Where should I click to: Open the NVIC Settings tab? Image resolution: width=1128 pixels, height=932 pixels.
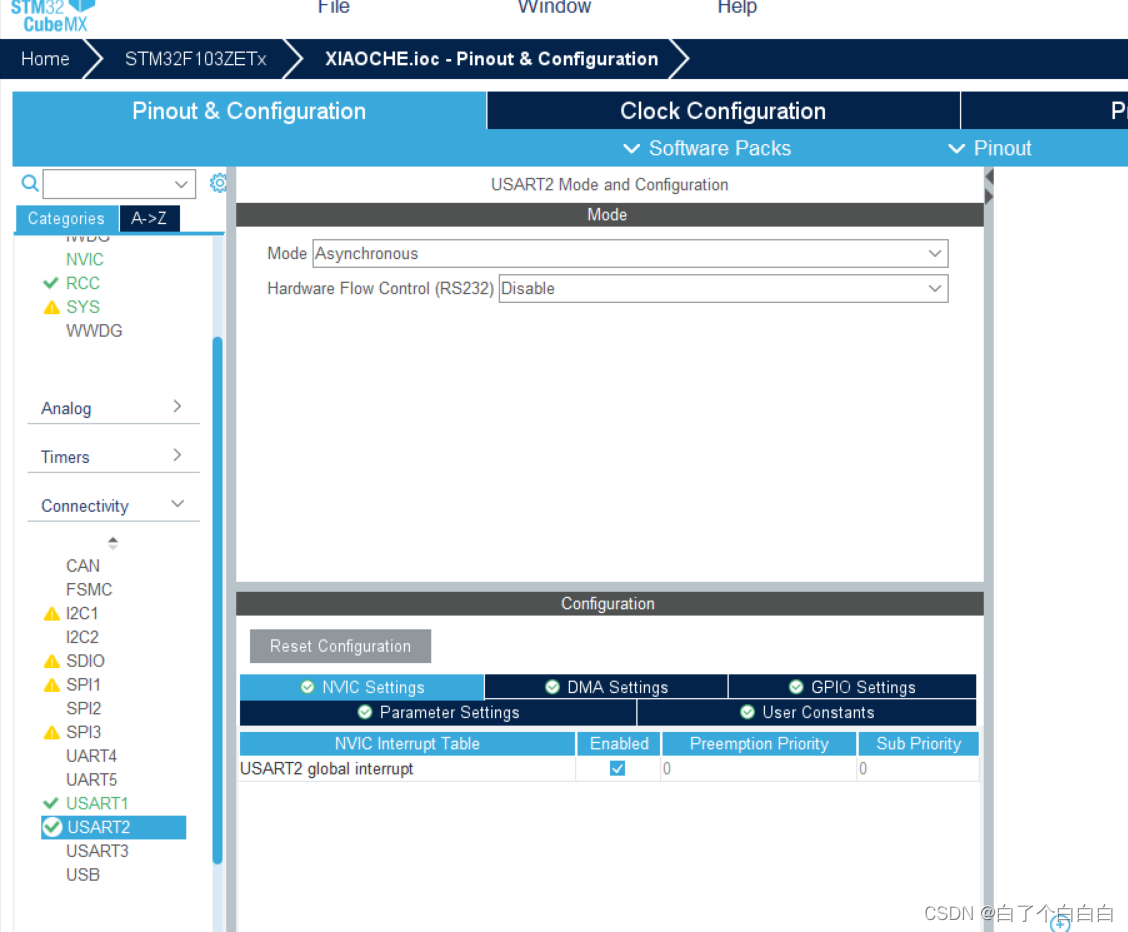(362, 687)
